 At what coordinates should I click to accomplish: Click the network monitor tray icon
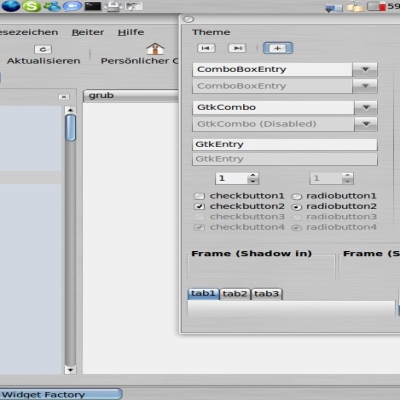[x=334, y=8]
